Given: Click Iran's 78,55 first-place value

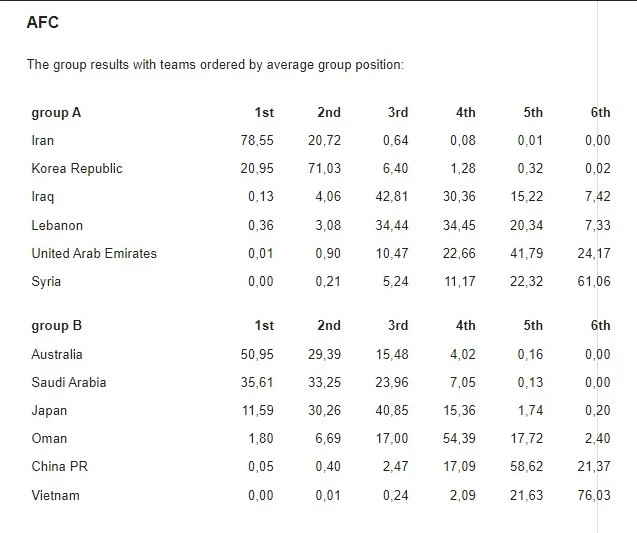Looking at the screenshot, I should click(257, 141).
